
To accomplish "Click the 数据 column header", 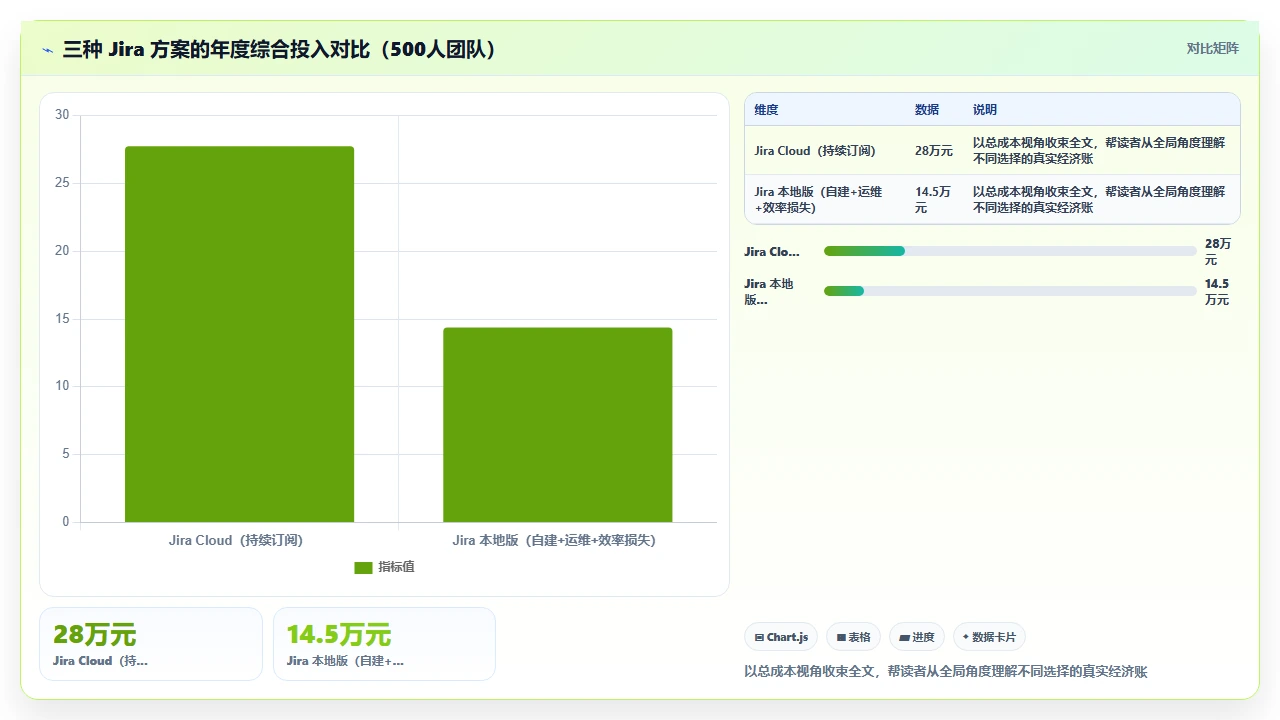I will (927, 110).
